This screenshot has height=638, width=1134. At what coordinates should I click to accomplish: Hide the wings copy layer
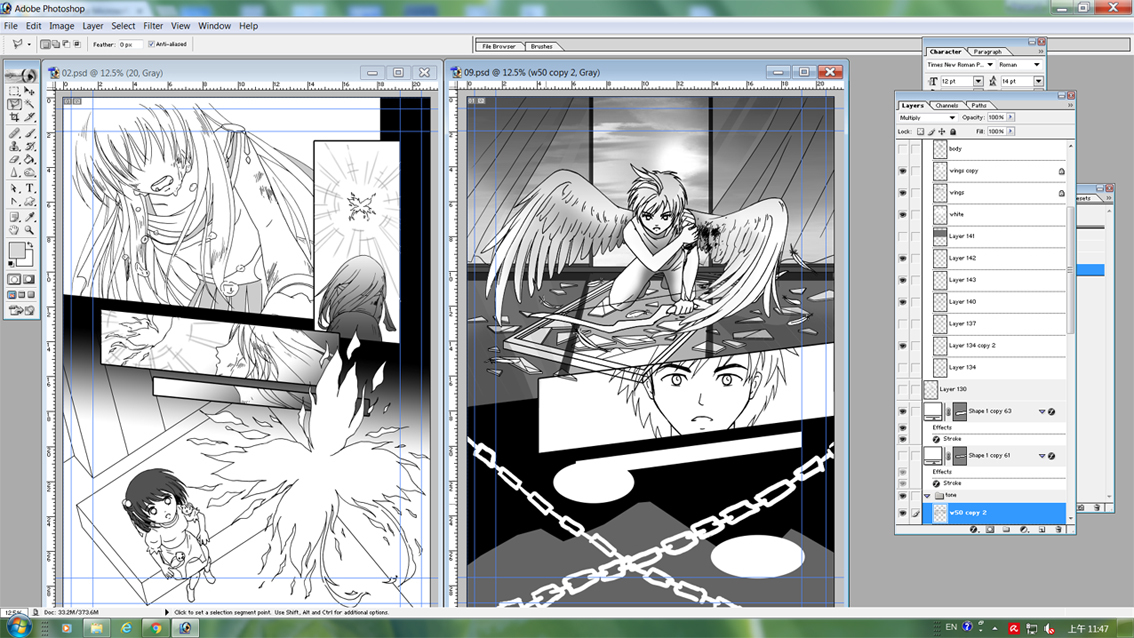(x=903, y=171)
